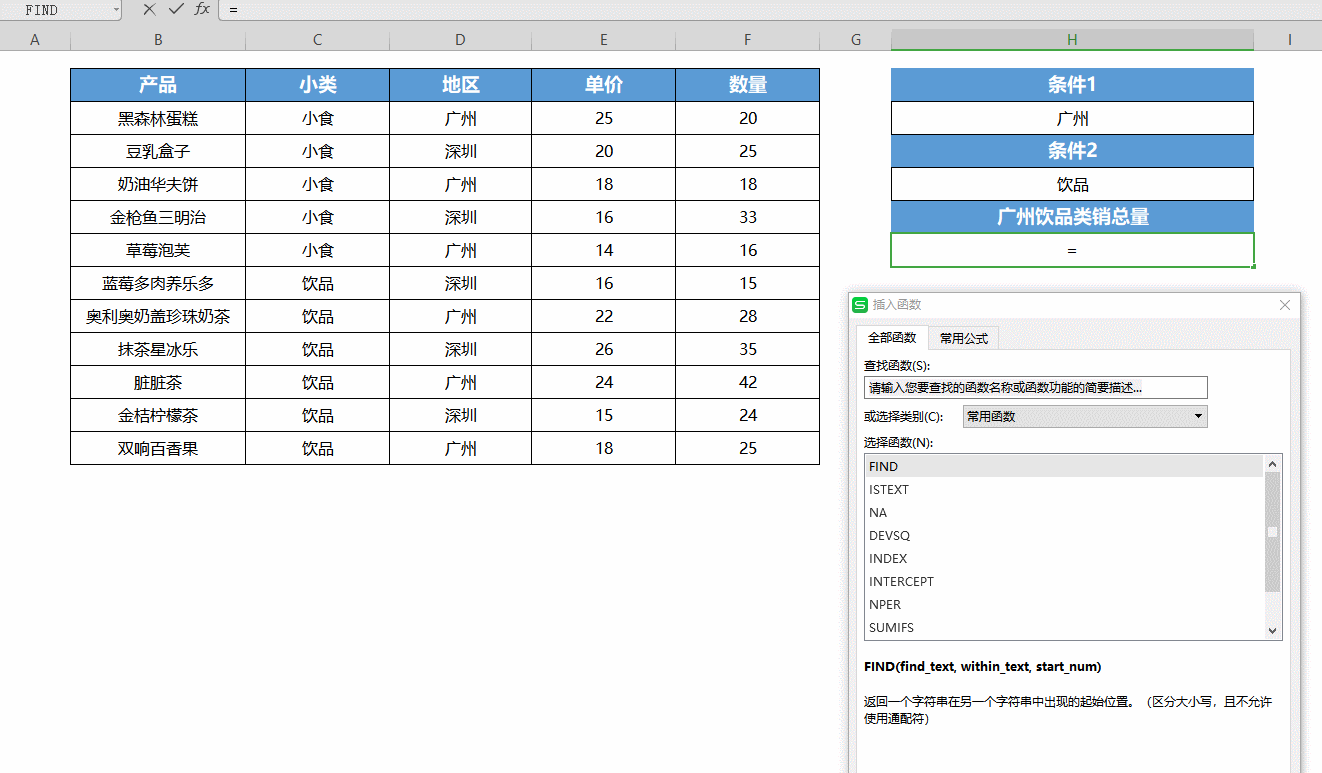Select the 金桔柠檬茶 cell
This screenshot has width=1322, height=773.
point(158,415)
